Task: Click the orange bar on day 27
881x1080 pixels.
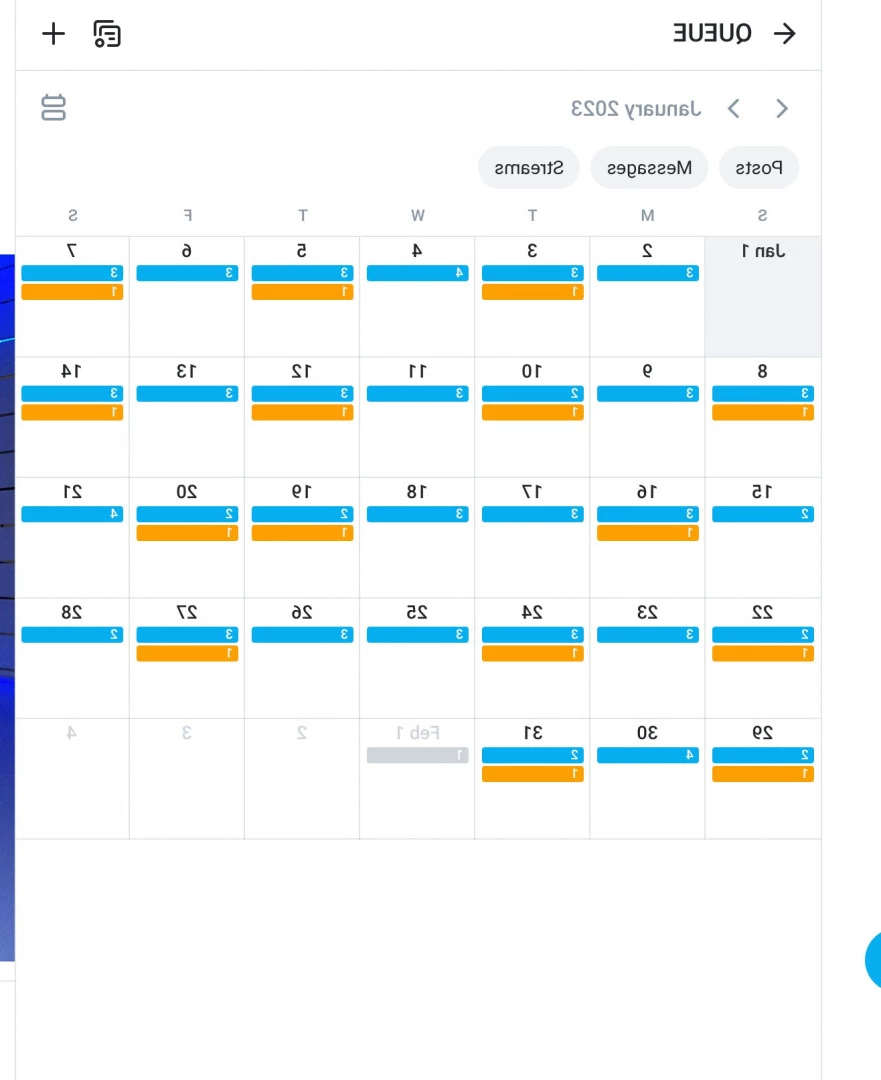Action: pos(187,654)
